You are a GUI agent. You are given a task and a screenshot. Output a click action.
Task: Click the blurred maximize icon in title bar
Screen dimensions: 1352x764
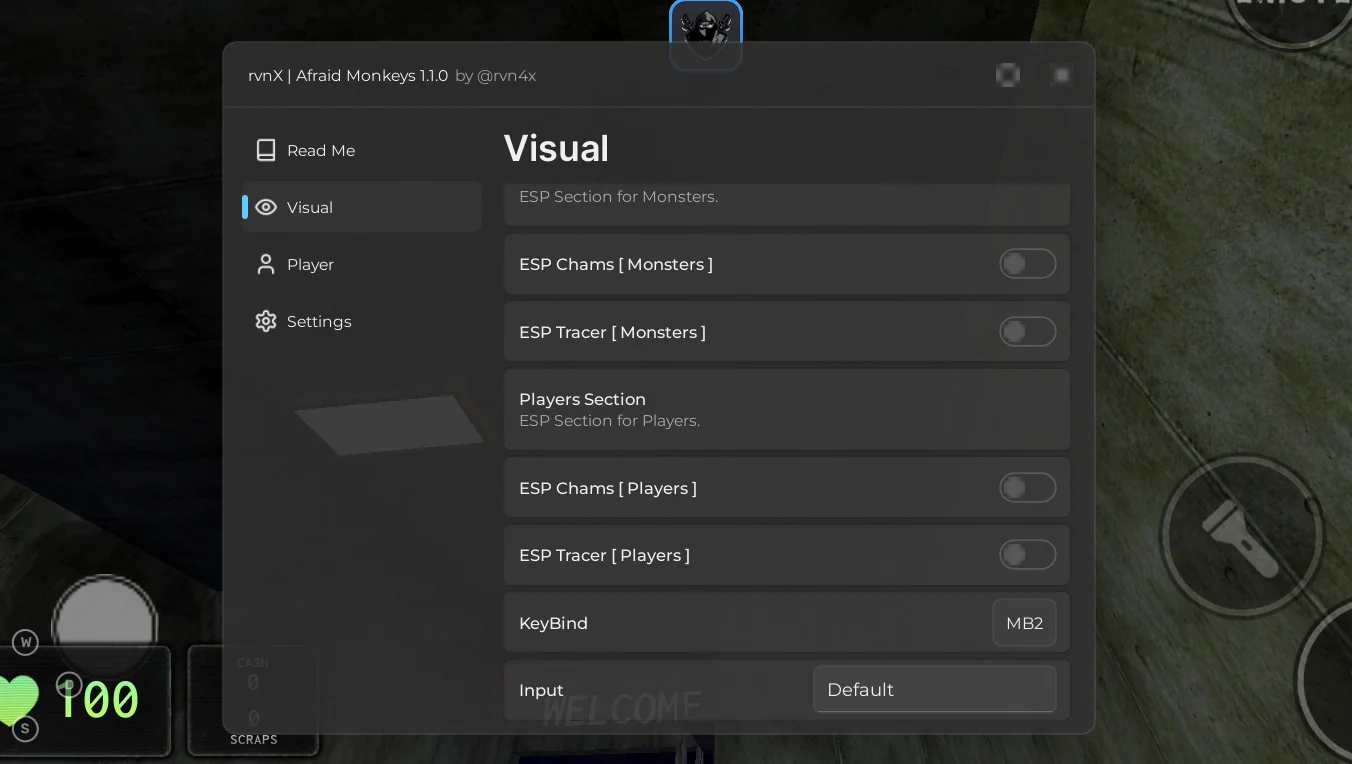1008,75
